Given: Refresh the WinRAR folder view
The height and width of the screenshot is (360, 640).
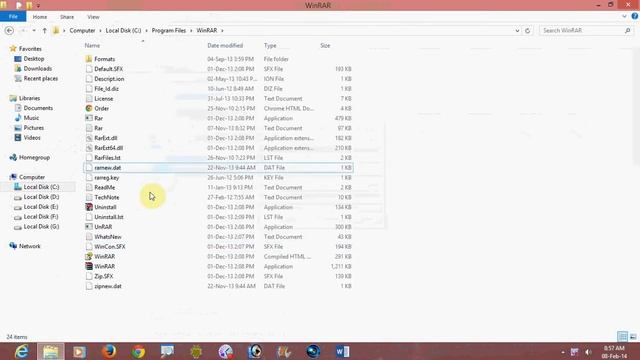Looking at the screenshot, I should pyautogui.click(x=527, y=31).
